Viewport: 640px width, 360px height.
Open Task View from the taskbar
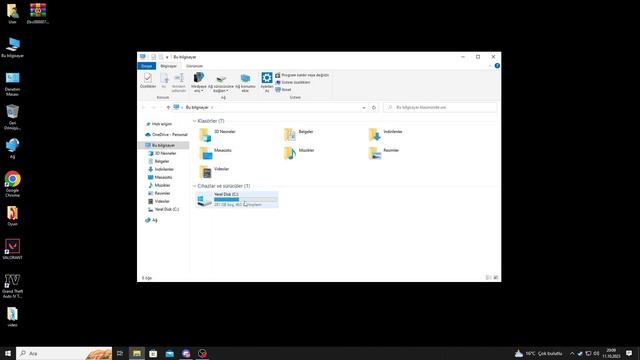click(120, 353)
